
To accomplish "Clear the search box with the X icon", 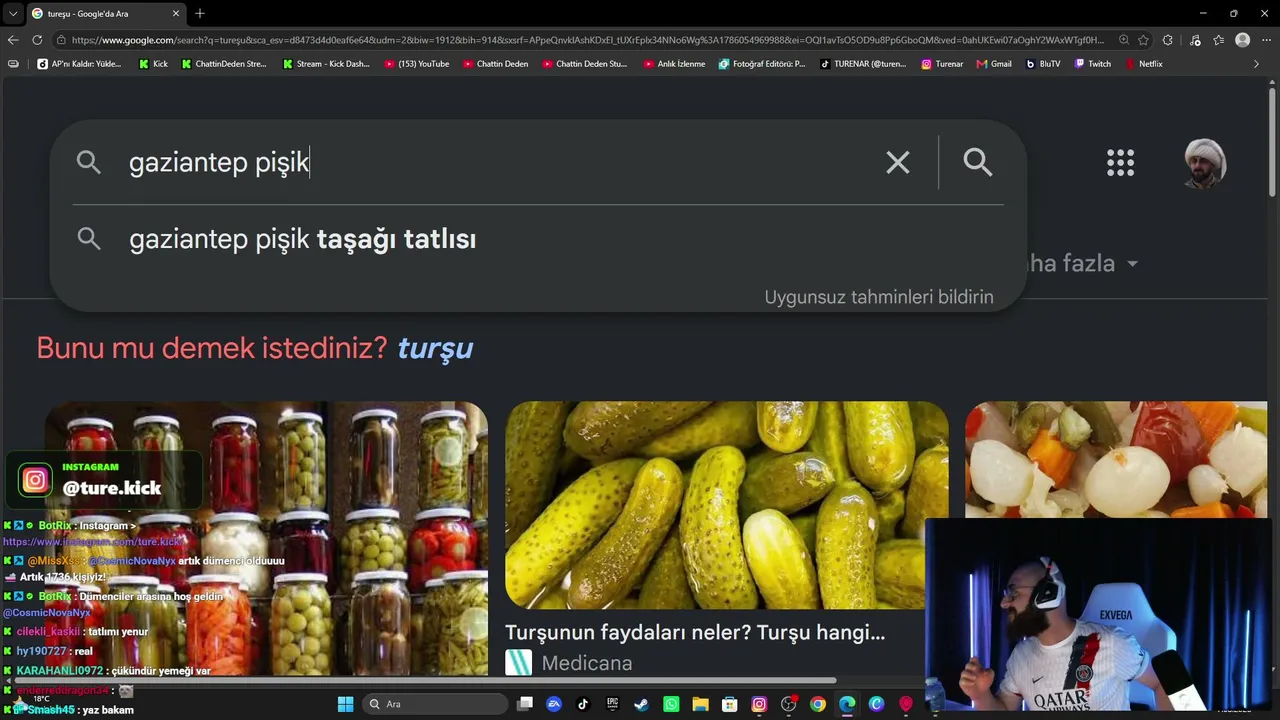I will [898, 163].
